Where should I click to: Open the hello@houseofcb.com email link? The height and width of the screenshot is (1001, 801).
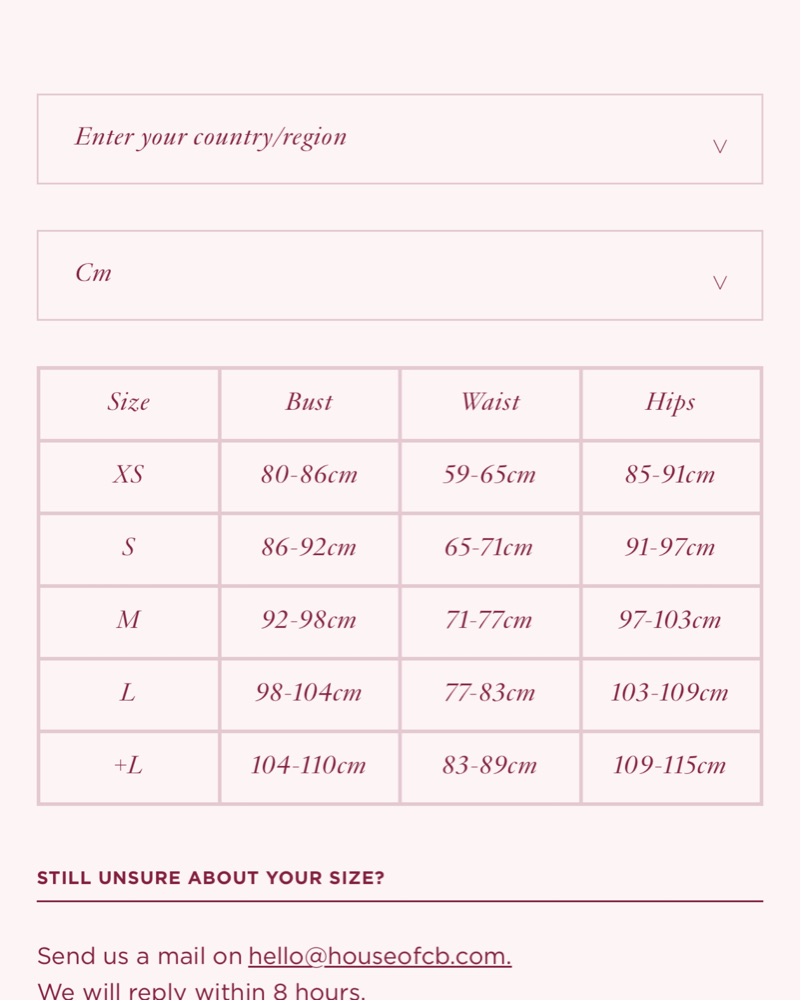(380, 956)
